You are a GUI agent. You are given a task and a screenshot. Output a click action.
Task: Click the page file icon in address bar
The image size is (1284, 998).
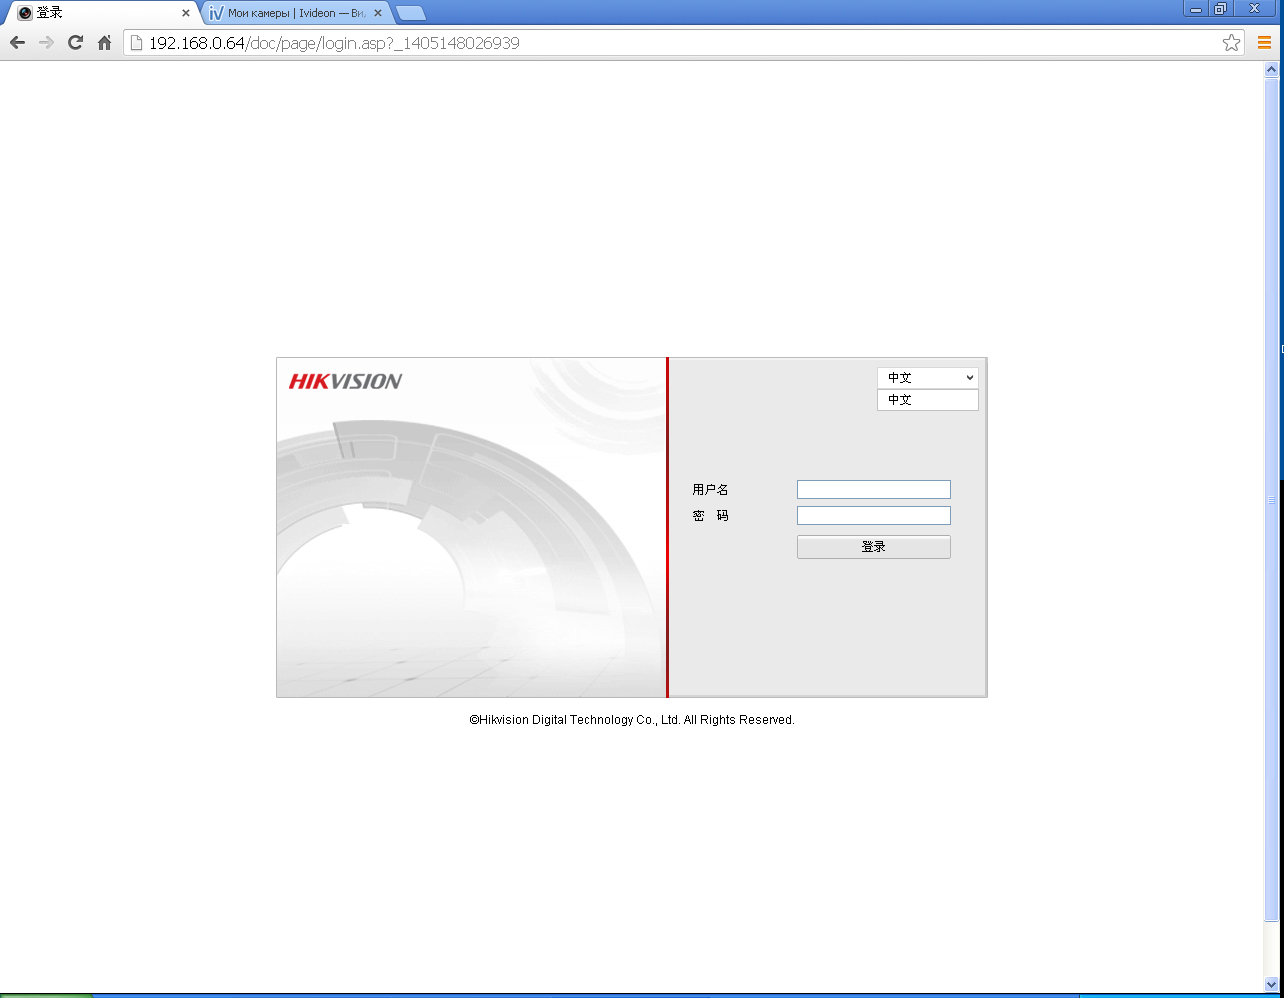[137, 43]
